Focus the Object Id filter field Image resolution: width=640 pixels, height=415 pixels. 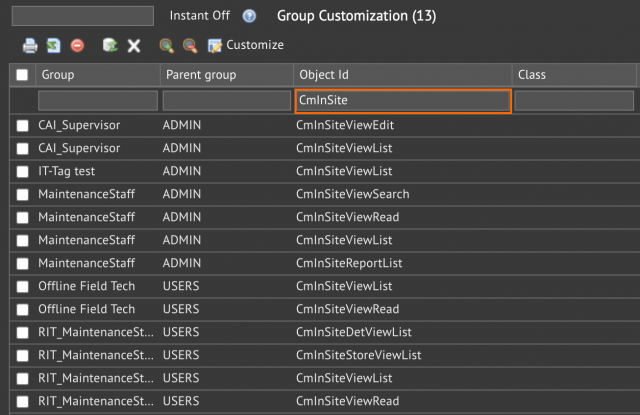coord(403,100)
